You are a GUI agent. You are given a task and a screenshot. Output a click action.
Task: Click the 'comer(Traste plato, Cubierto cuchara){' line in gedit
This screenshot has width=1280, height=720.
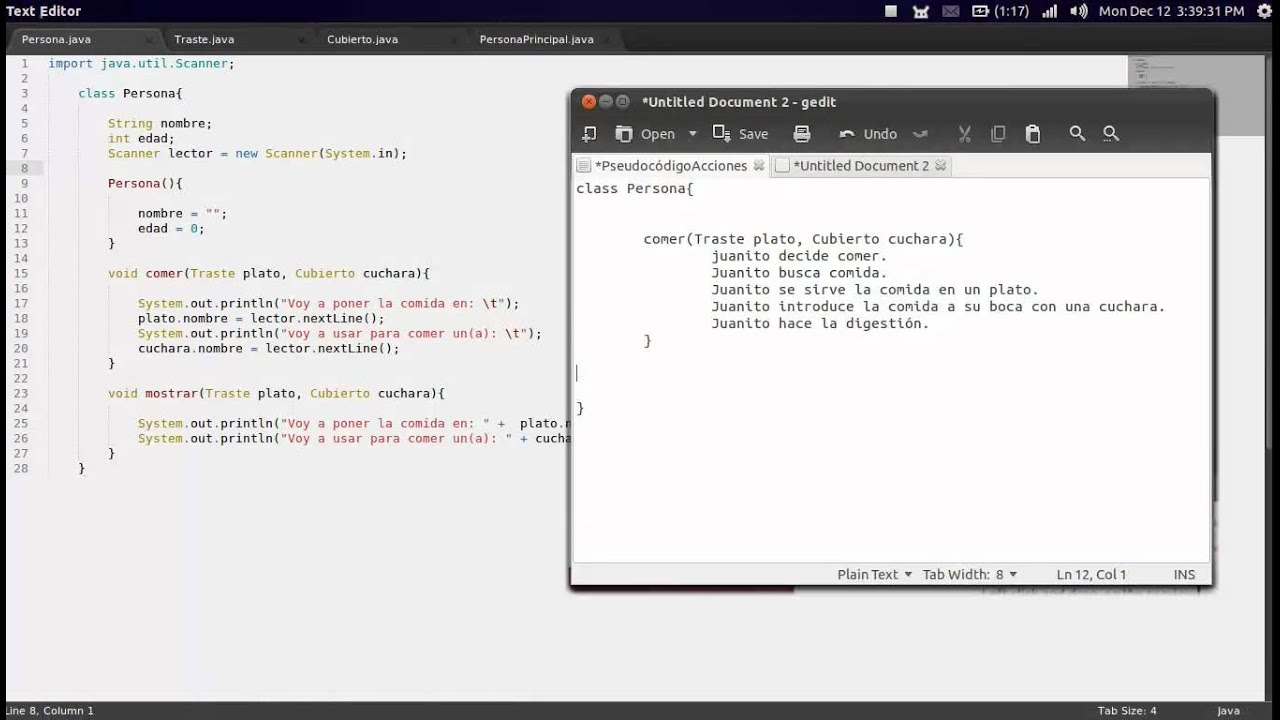tap(803, 239)
